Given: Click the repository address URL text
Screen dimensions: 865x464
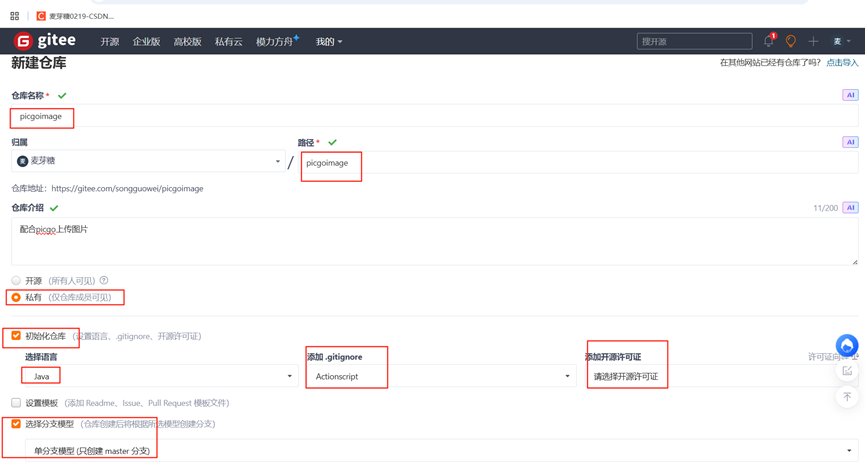Looking at the screenshot, I should point(127,188).
